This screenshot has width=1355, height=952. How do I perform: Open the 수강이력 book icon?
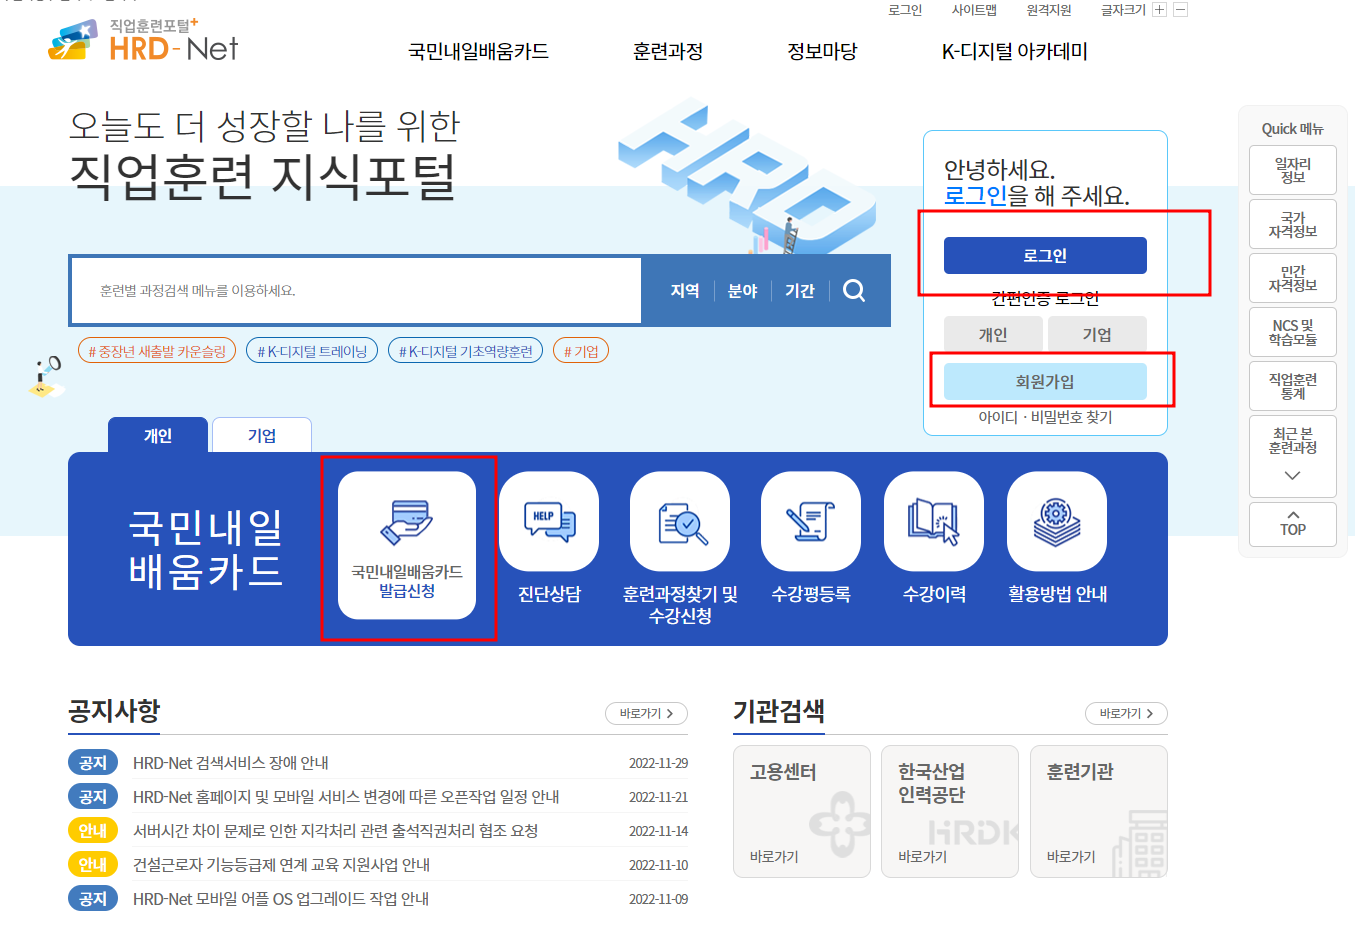pyautogui.click(x=934, y=521)
